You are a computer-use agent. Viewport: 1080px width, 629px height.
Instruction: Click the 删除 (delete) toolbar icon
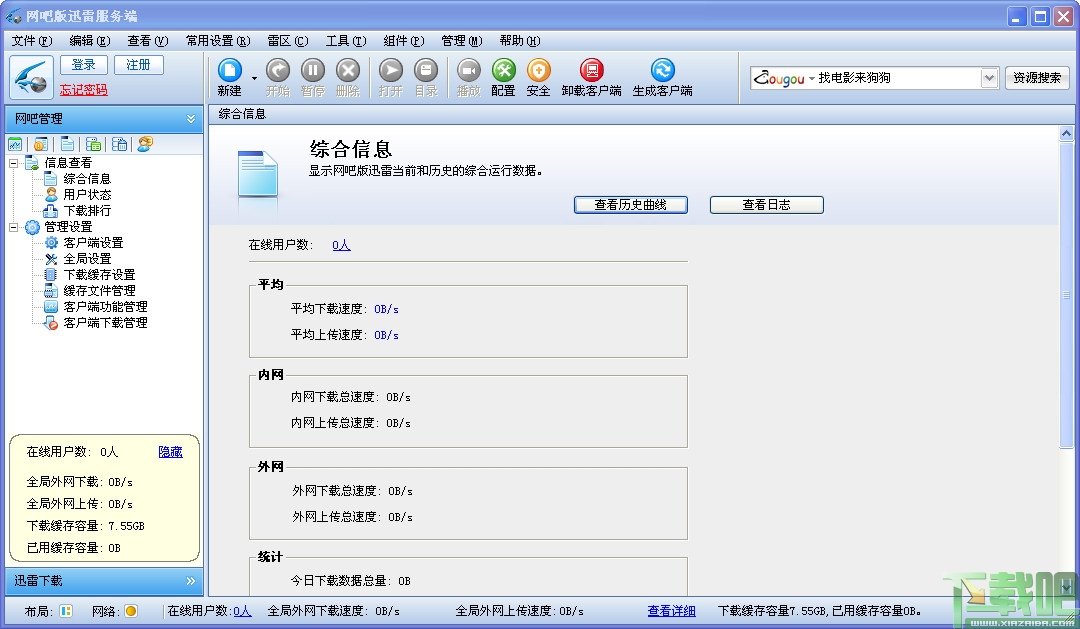pos(348,70)
